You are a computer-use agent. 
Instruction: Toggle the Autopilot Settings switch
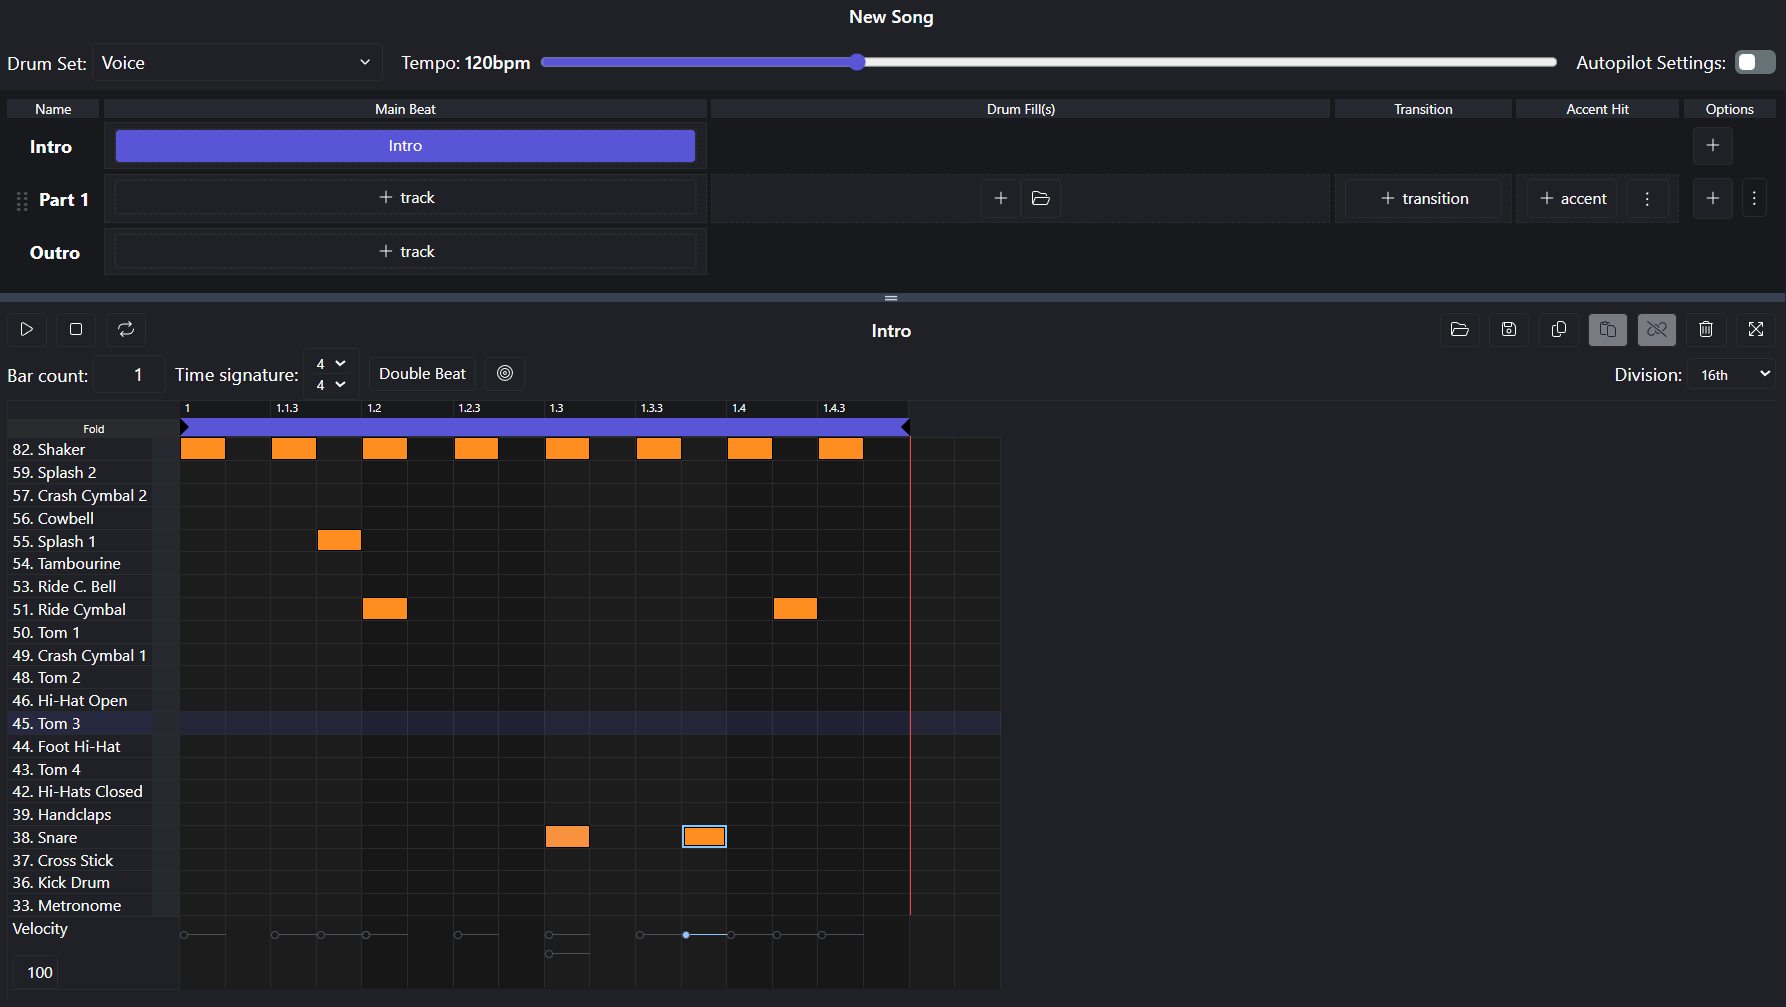coord(1754,62)
